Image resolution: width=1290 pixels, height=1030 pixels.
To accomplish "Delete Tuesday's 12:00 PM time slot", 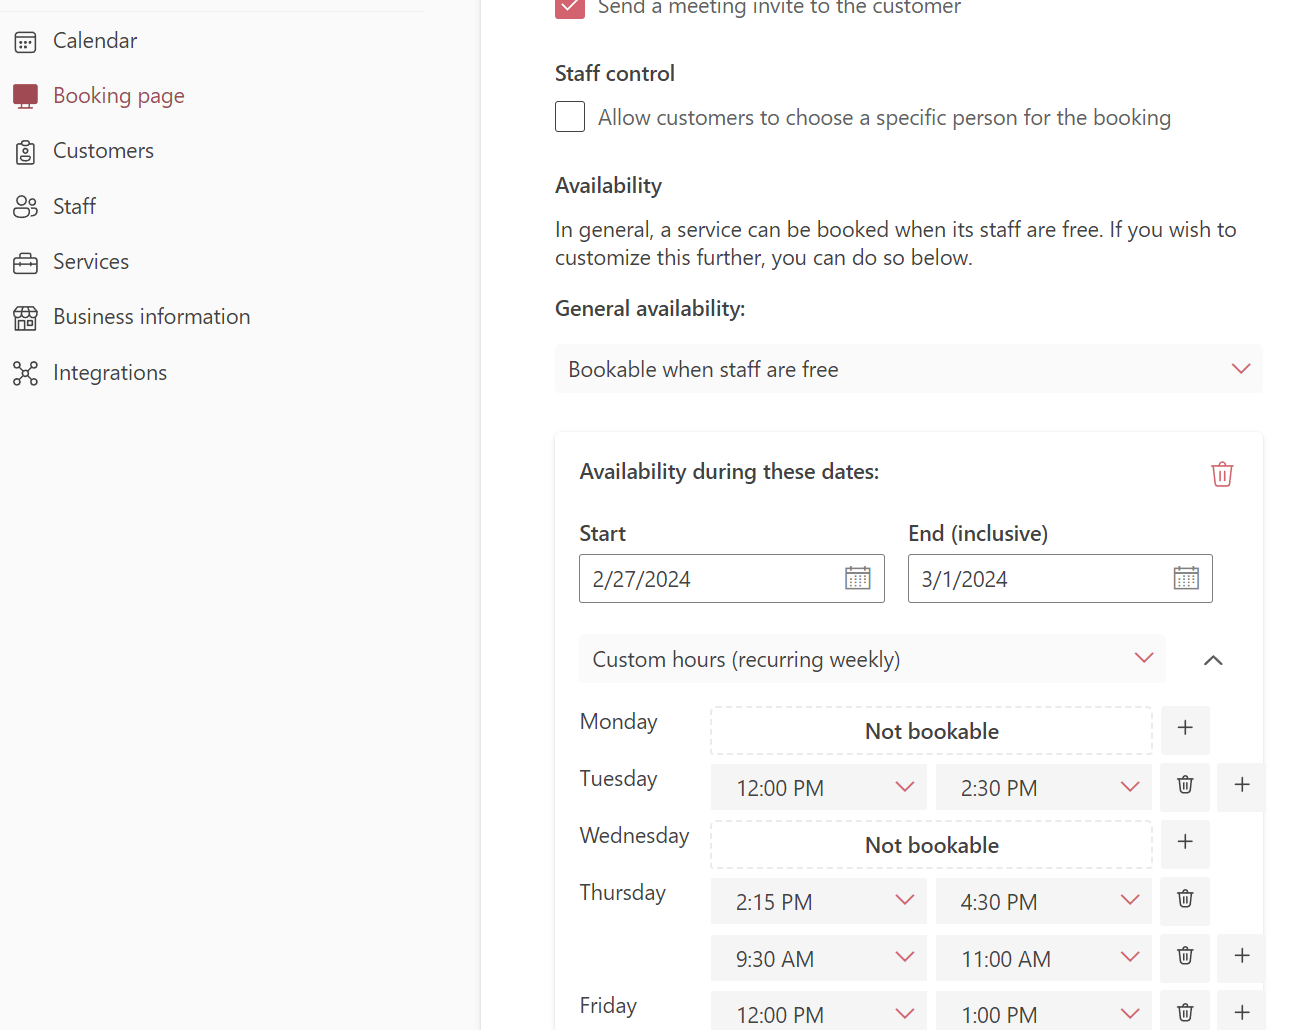I will (x=1185, y=786).
